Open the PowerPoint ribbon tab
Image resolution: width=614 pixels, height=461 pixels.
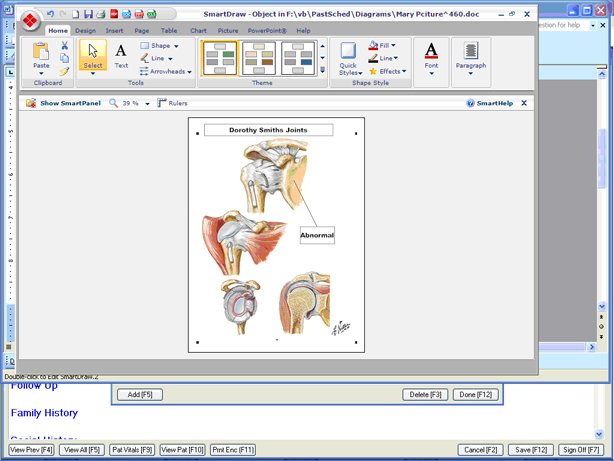[267, 31]
